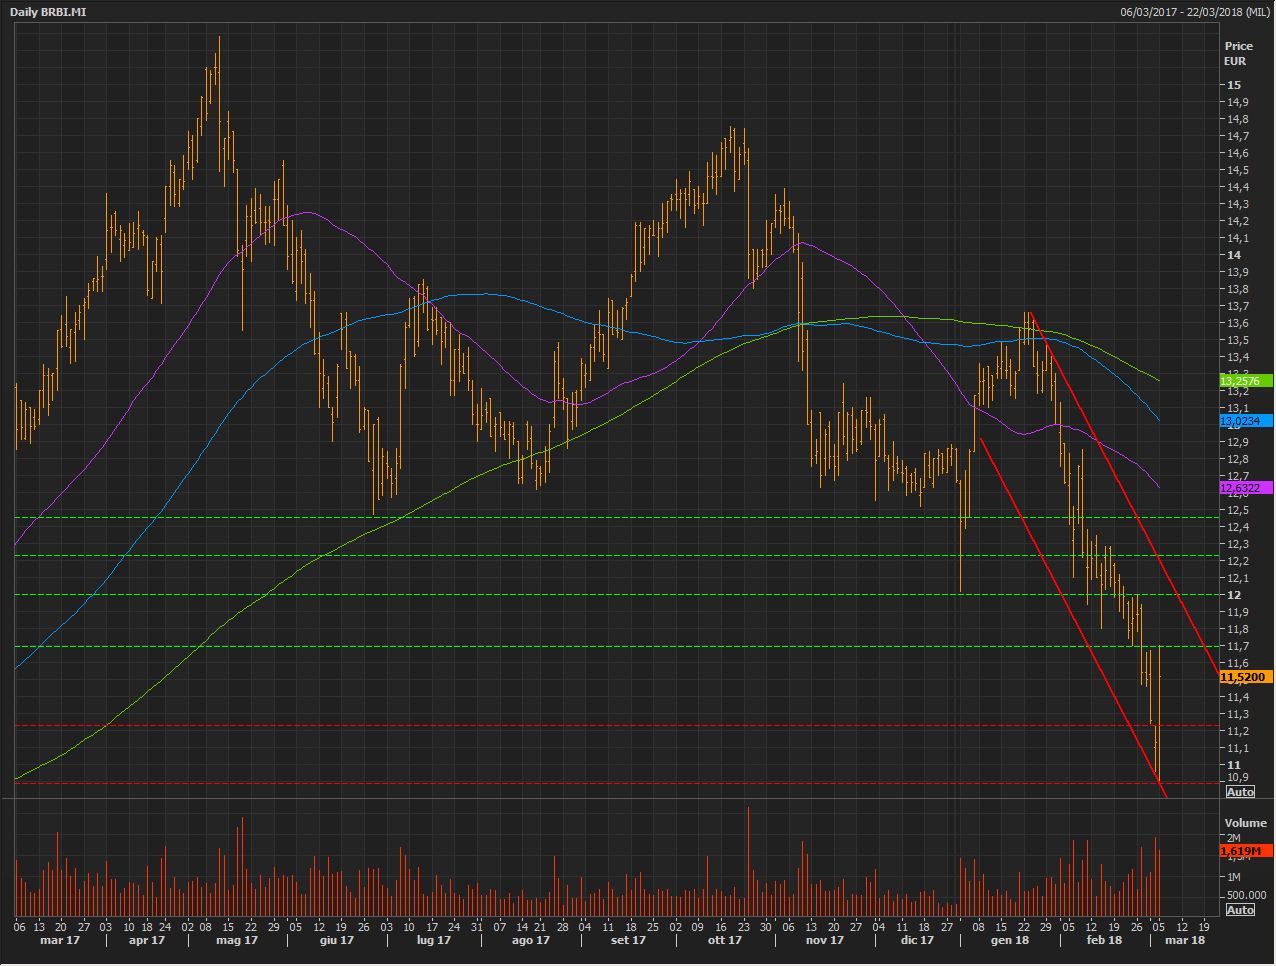Click the Price EUR axis header
This screenshot has width=1276, height=966.
tap(1238, 53)
